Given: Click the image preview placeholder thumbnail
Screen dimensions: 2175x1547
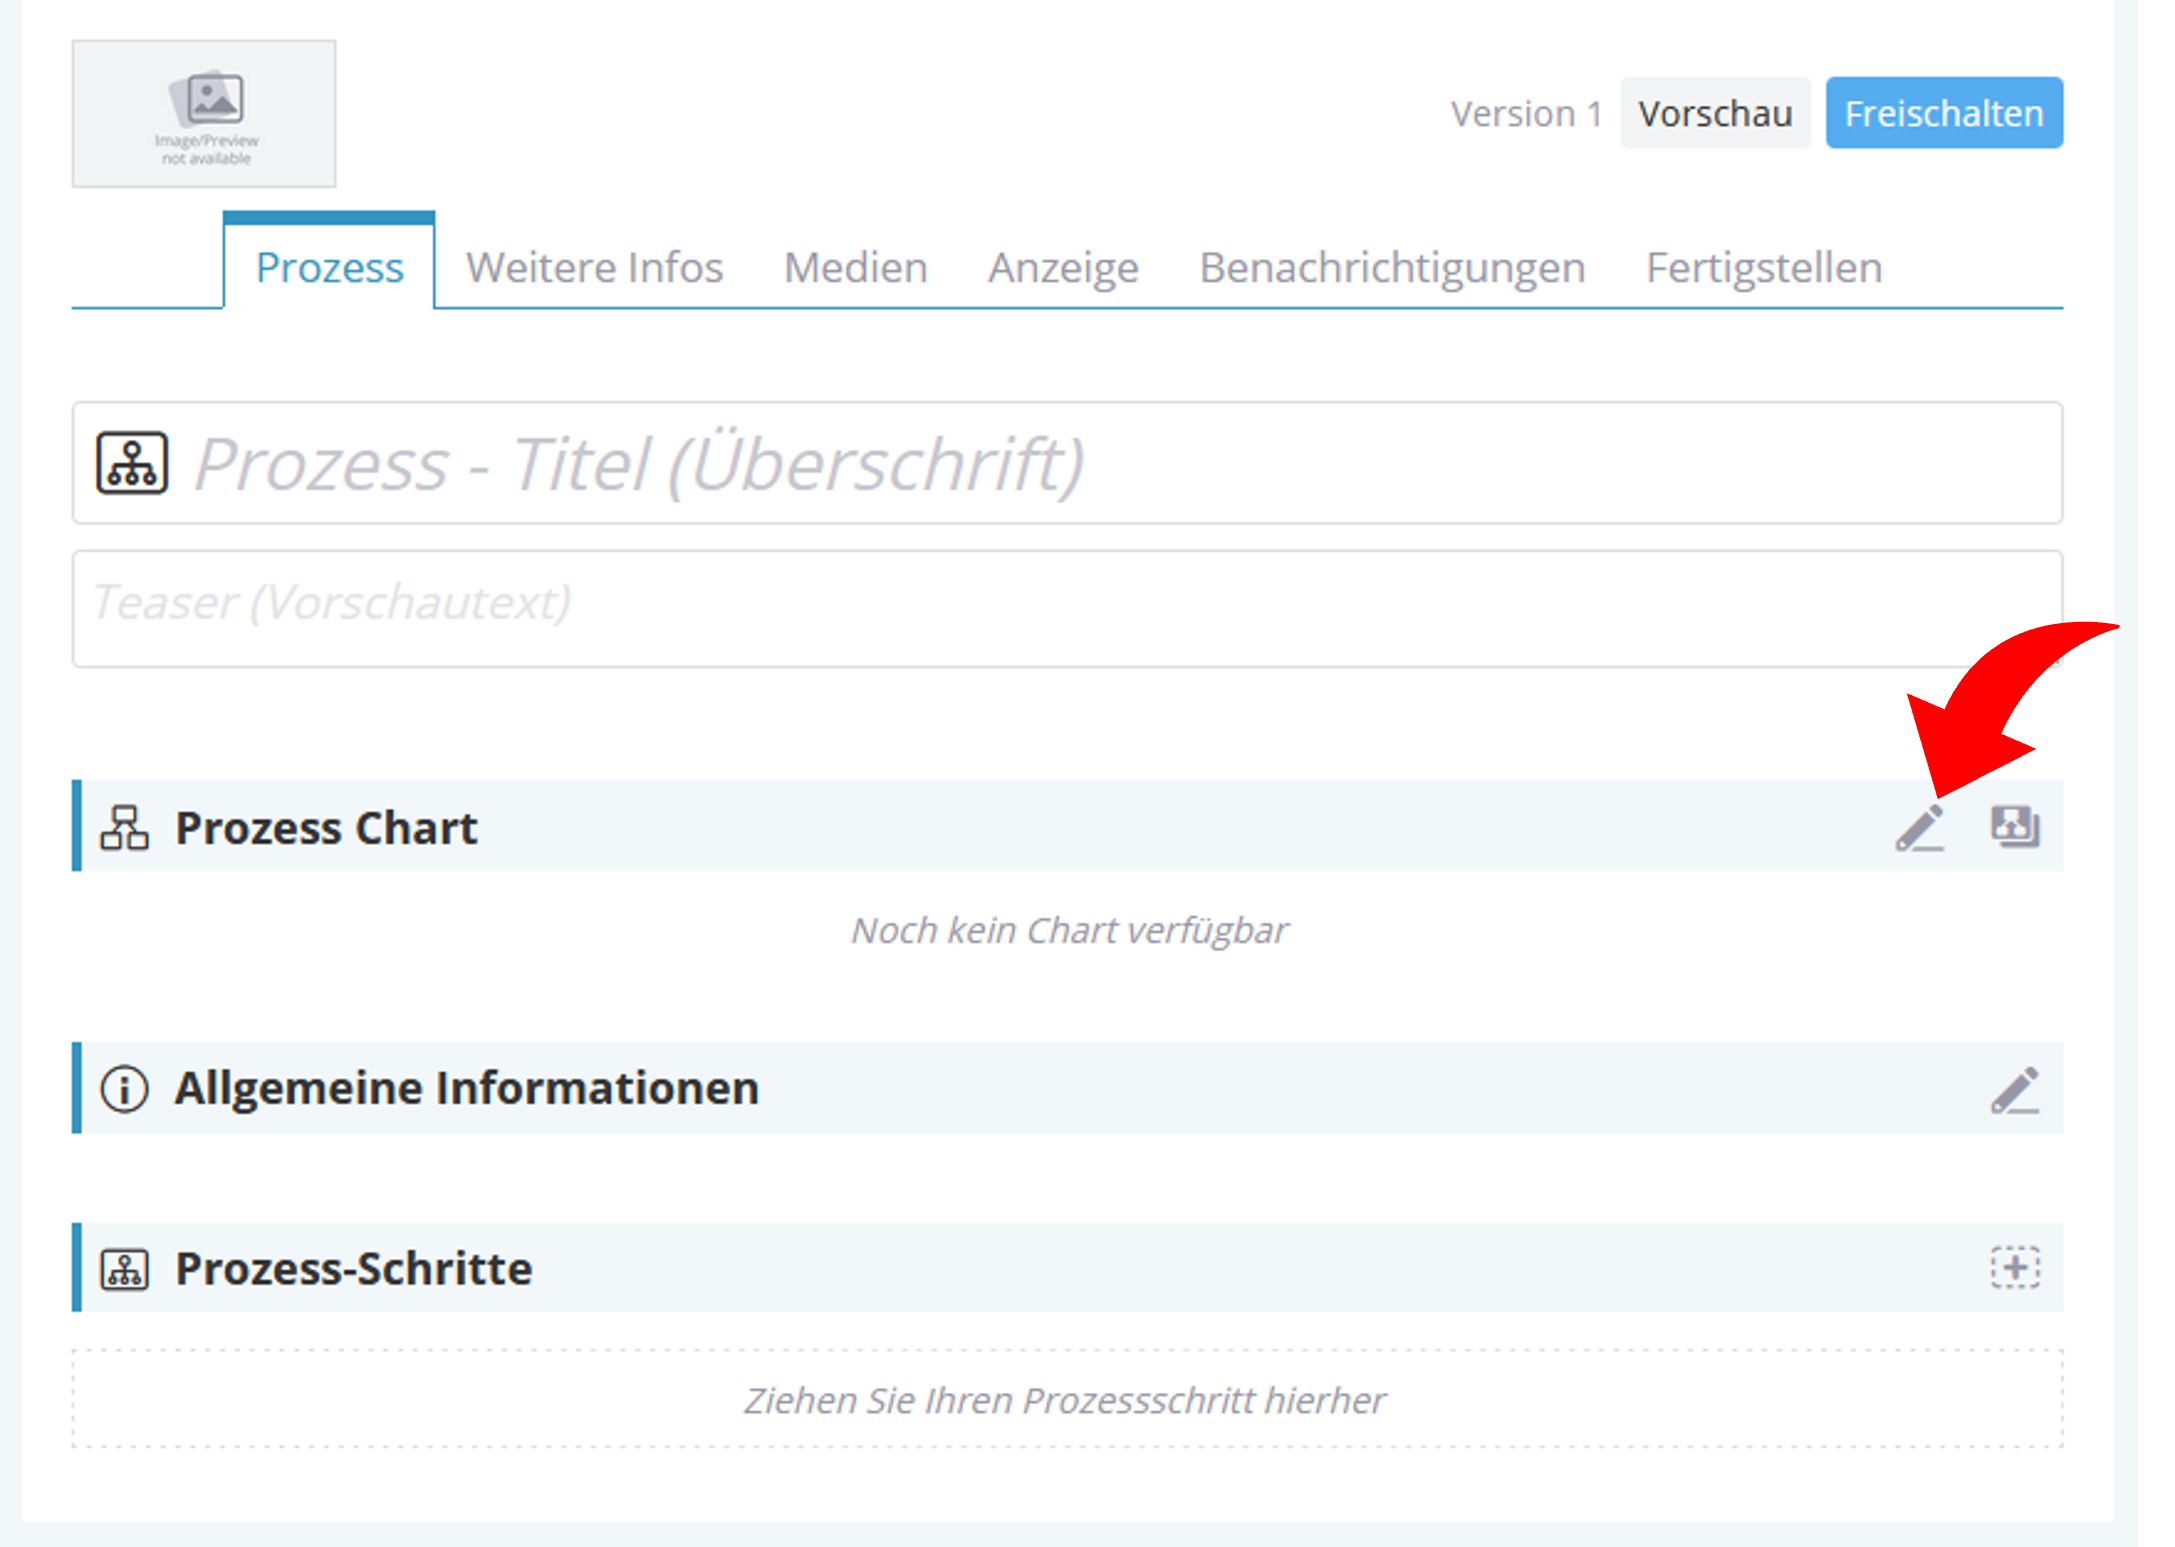Looking at the screenshot, I should [x=204, y=114].
